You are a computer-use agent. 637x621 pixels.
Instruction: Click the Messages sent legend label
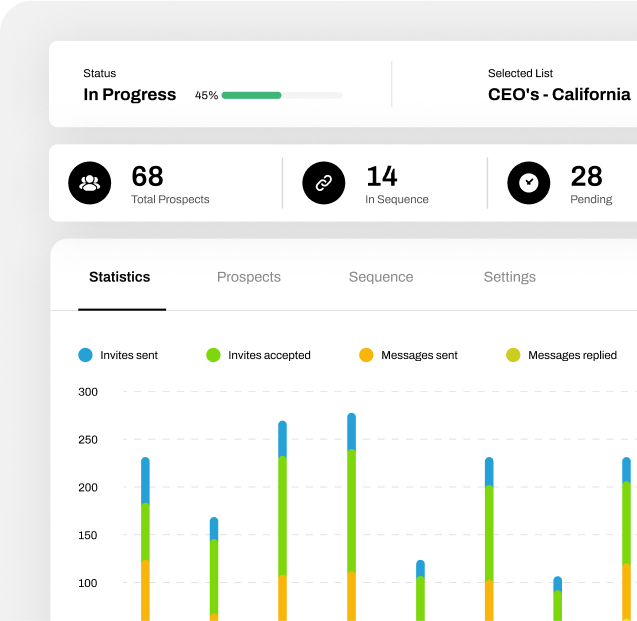[x=419, y=355]
